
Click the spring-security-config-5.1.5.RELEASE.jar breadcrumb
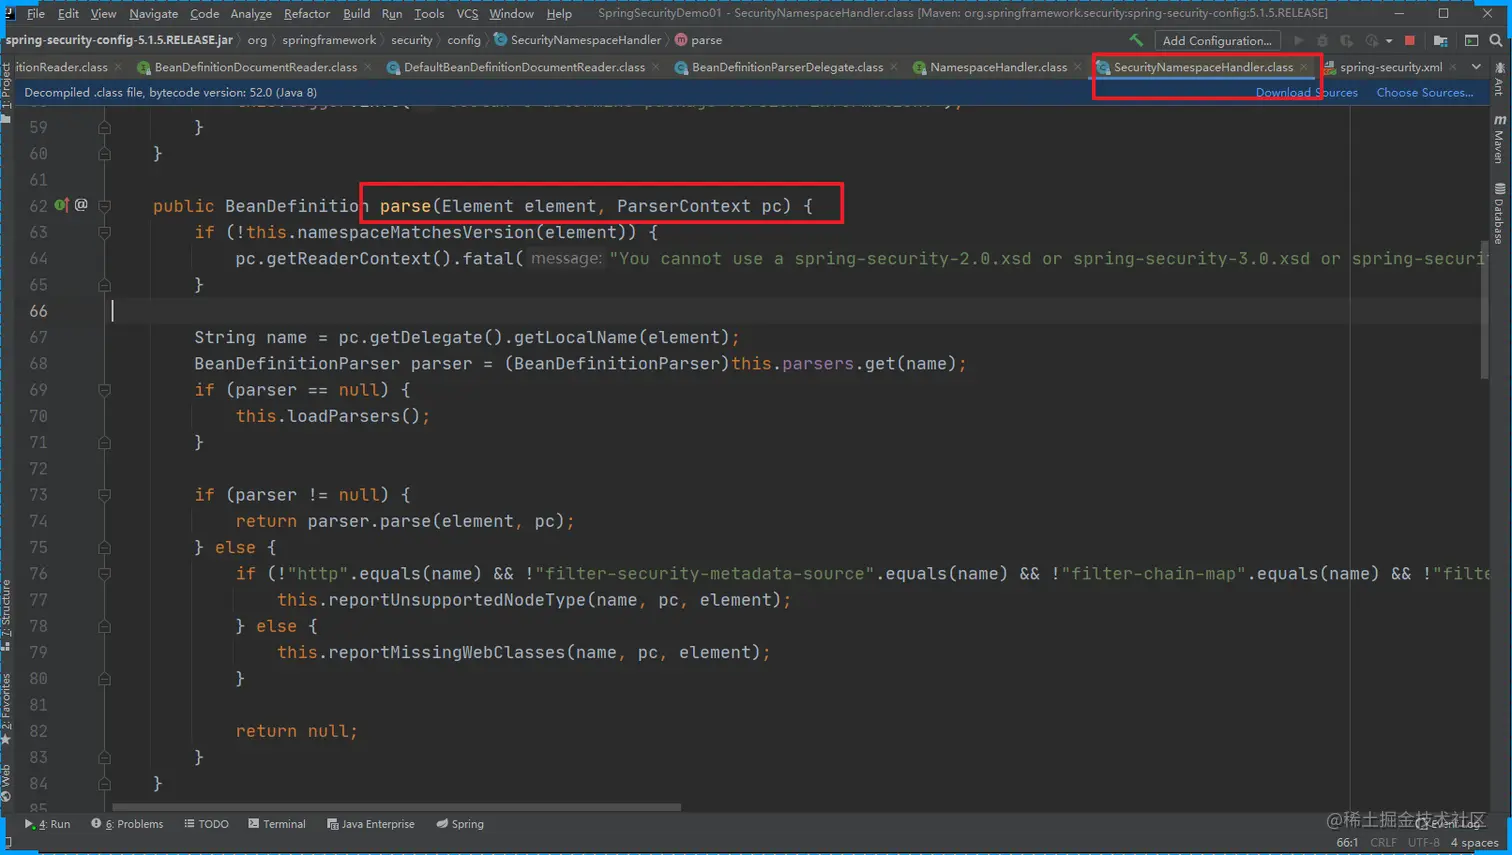tap(119, 40)
